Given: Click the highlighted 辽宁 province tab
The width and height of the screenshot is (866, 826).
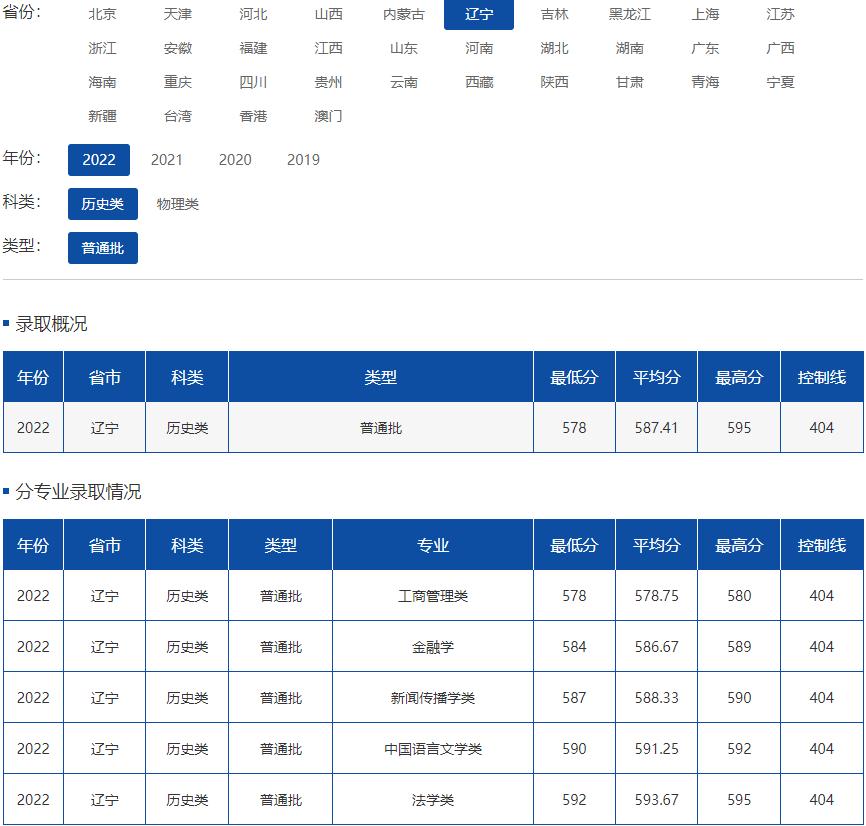Looking at the screenshot, I should click(481, 14).
